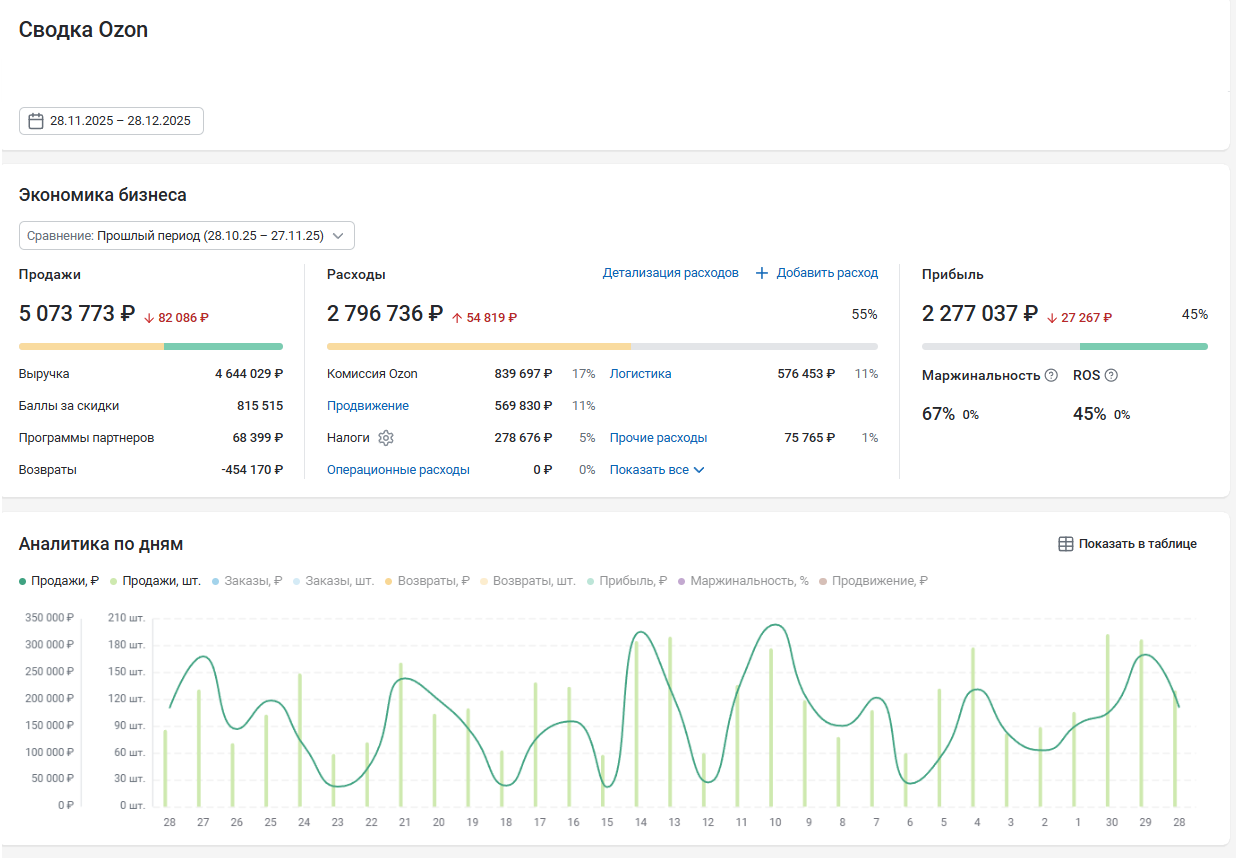Open Детализация расходов link
Image resolution: width=1236 pixels, height=858 pixels.
click(x=670, y=273)
